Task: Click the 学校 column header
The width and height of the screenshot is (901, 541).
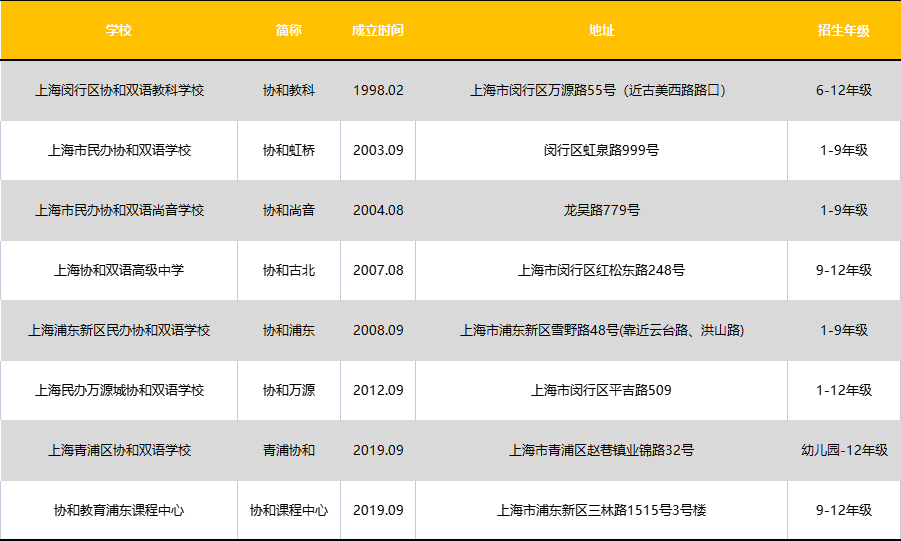Action: pos(119,30)
